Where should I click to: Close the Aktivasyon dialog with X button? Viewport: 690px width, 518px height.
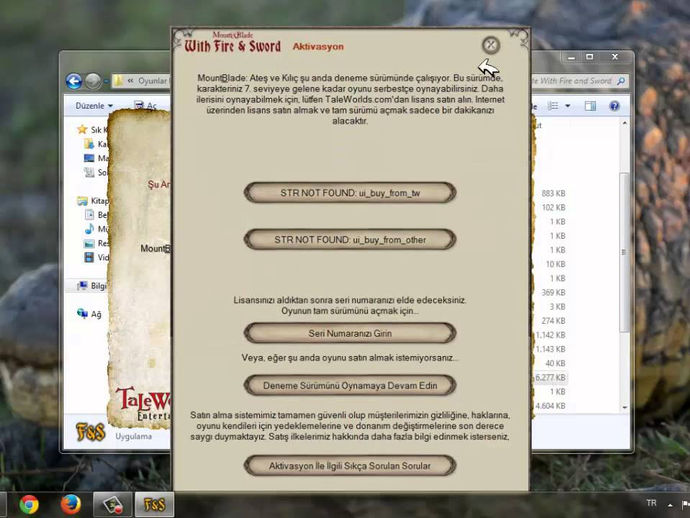(491, 45)
